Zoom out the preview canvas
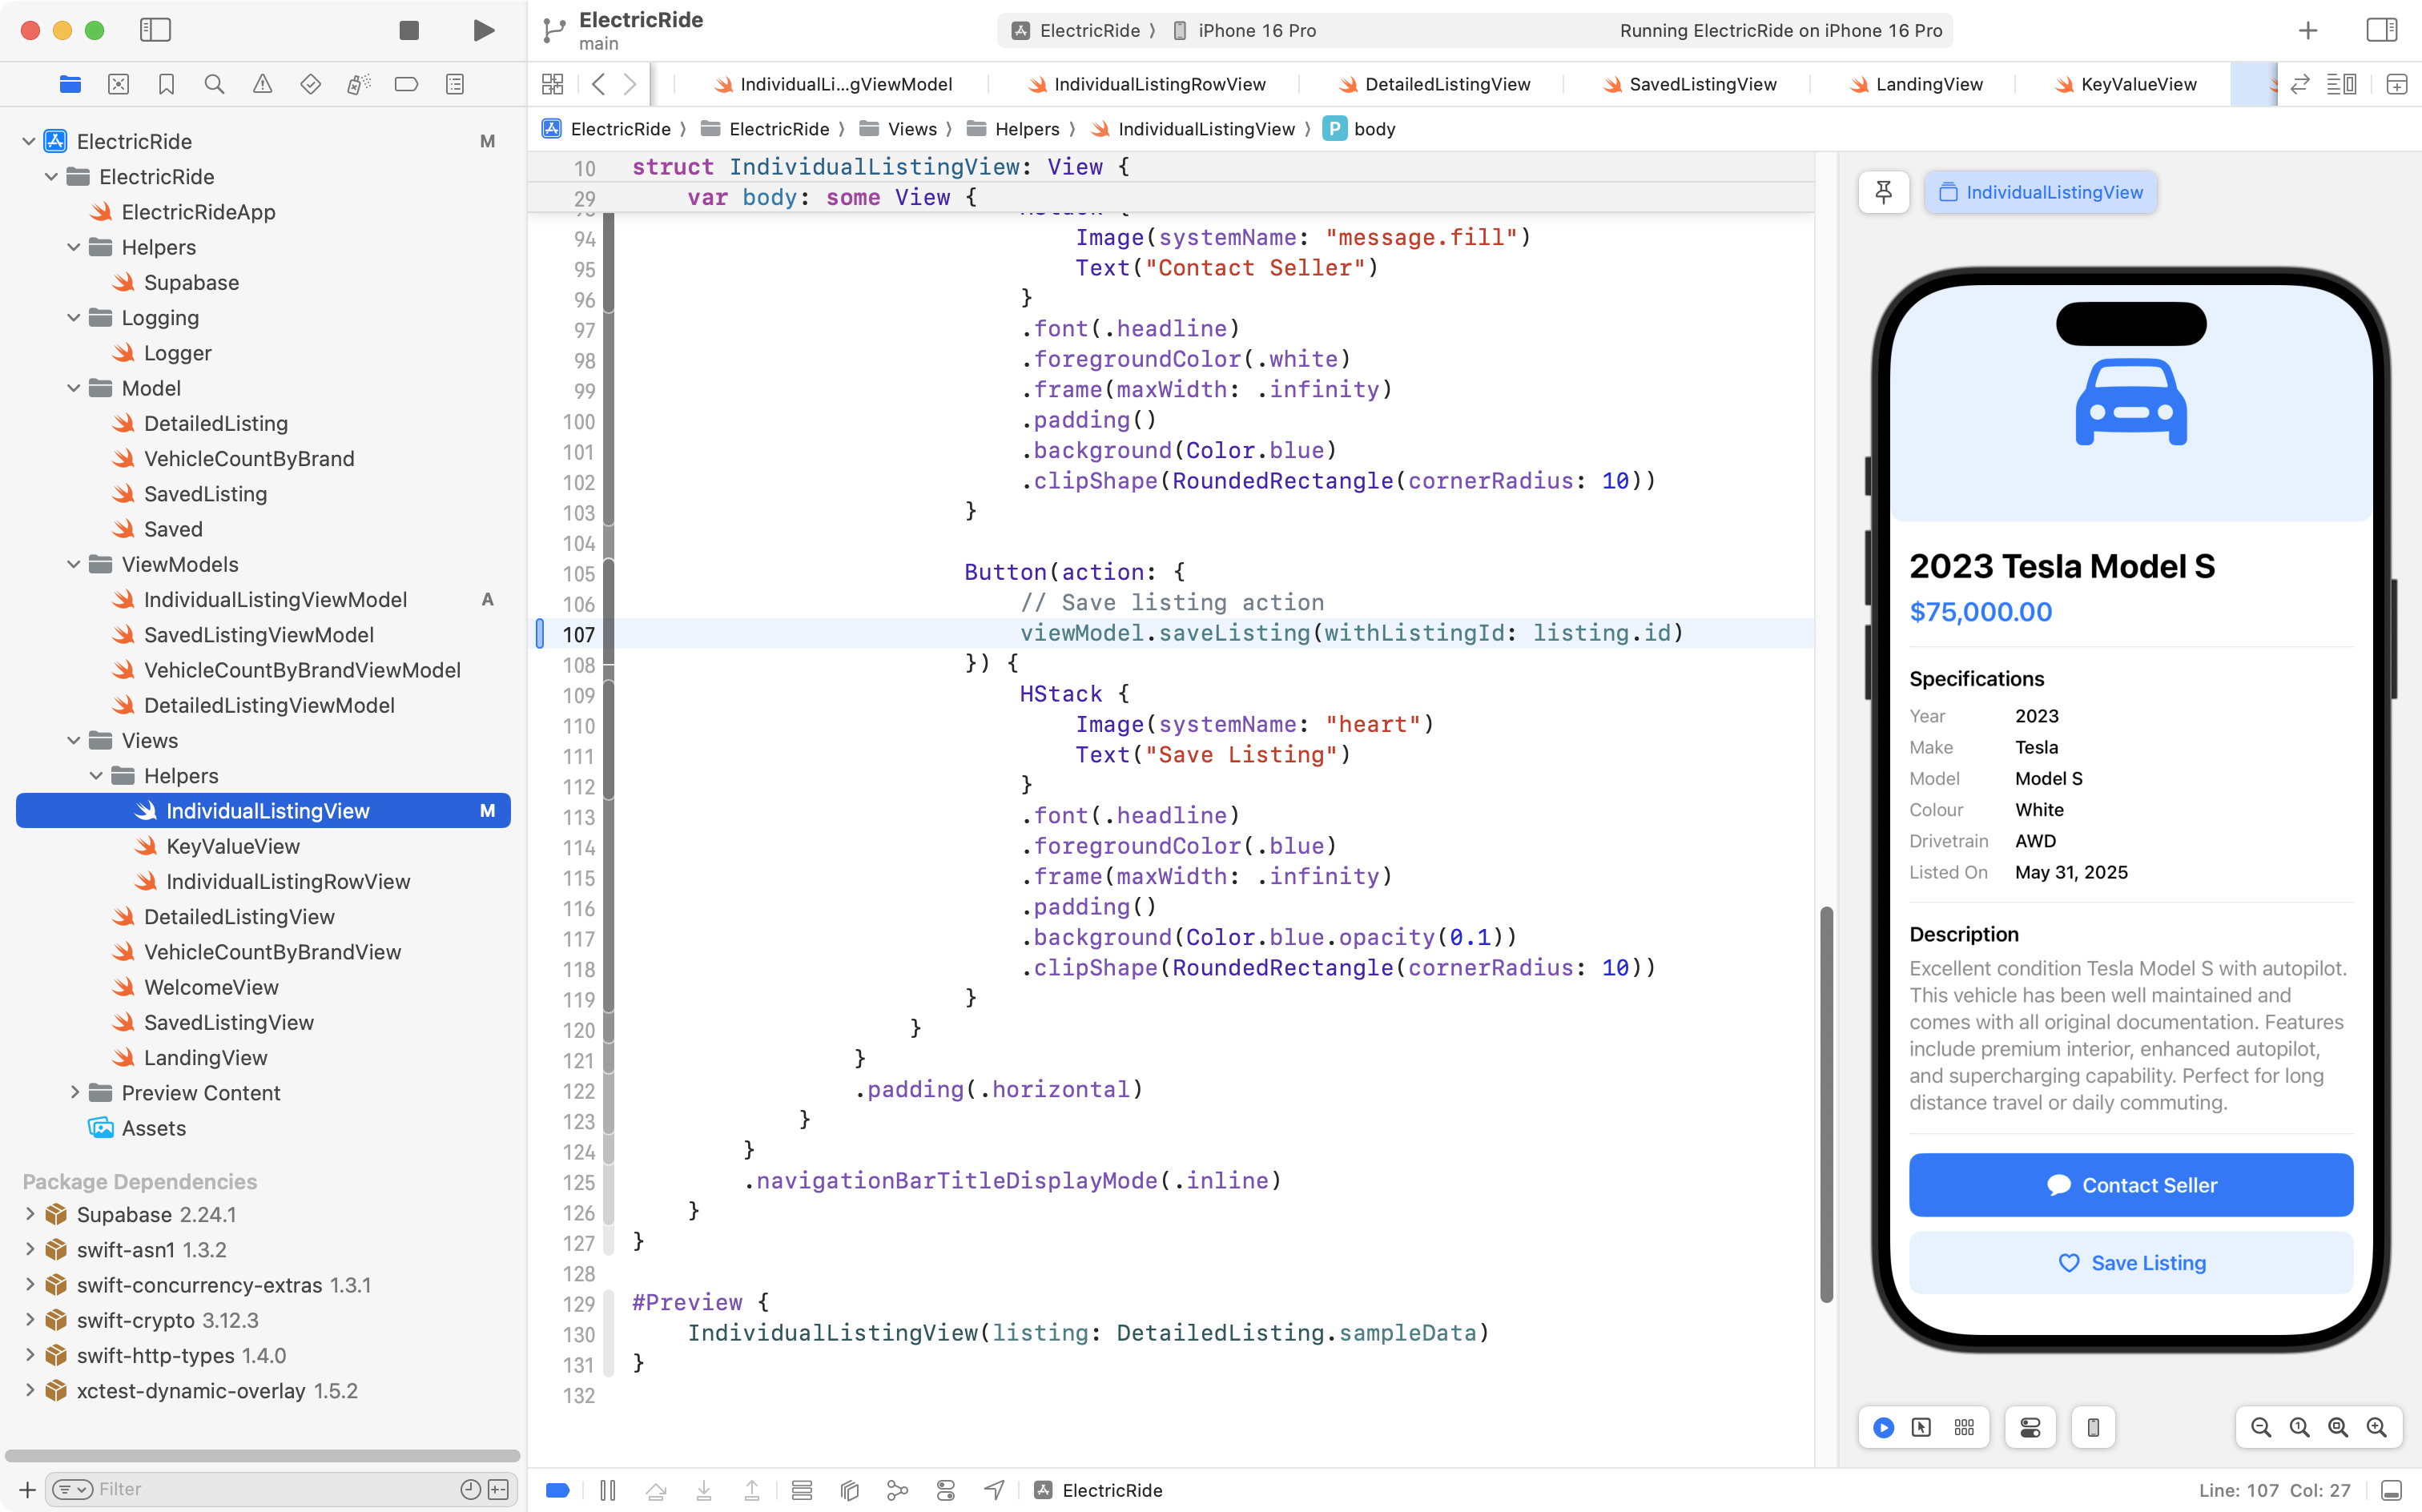This screenshot has height=1512, width=2422. [2260, 1427]
